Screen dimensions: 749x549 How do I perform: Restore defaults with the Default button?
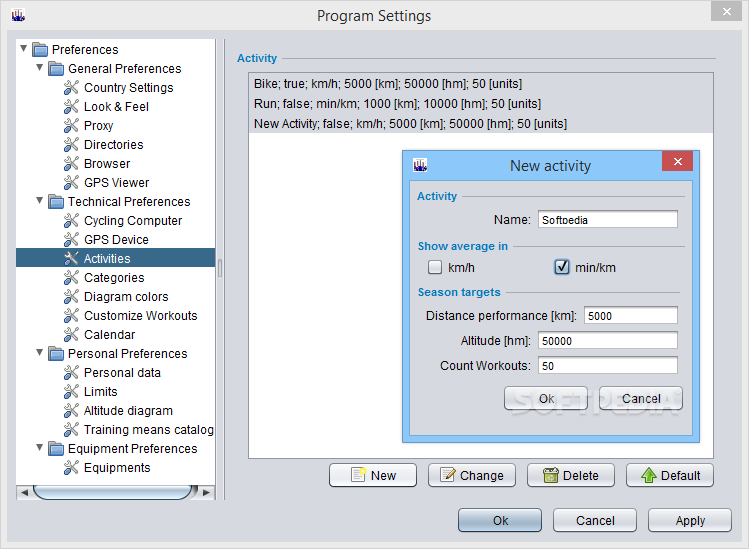[x=670, y=475]
